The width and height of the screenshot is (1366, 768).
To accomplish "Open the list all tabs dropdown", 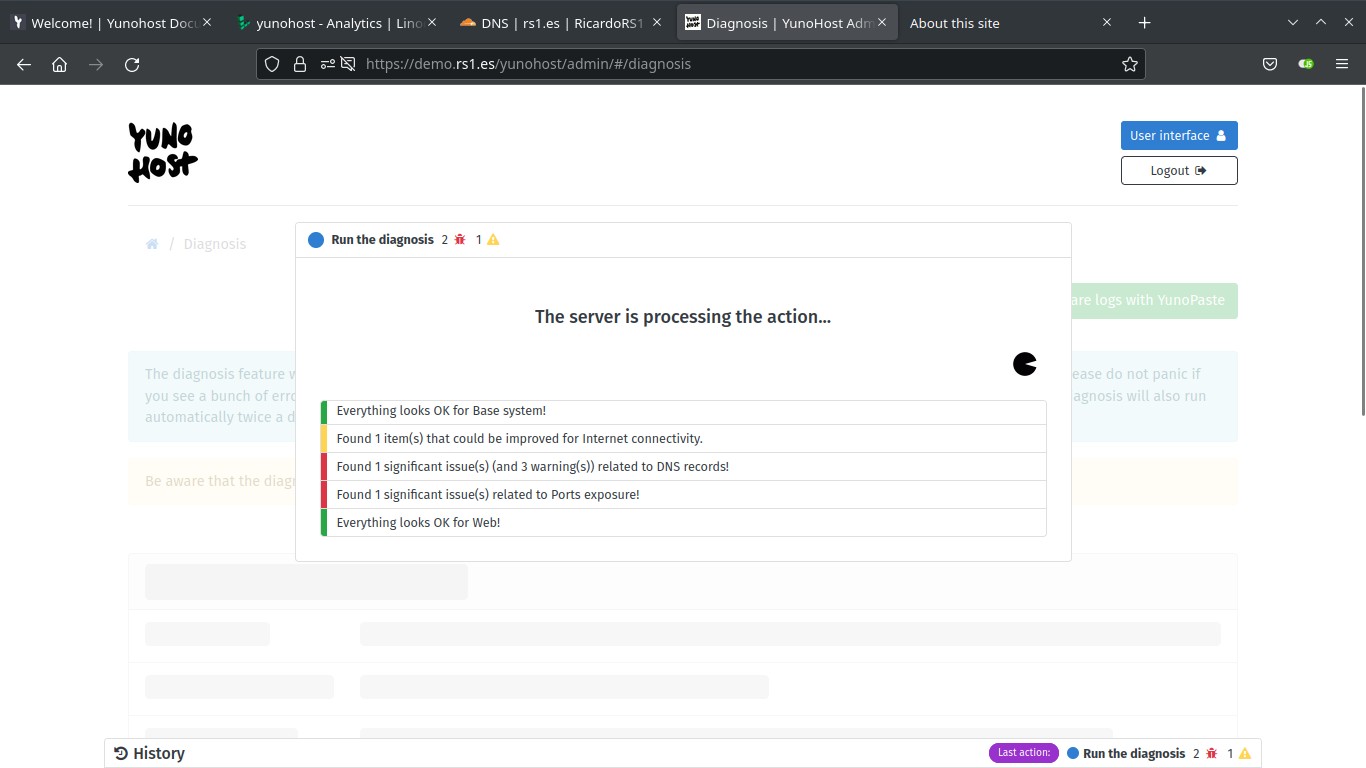I will click(1293, 22).
